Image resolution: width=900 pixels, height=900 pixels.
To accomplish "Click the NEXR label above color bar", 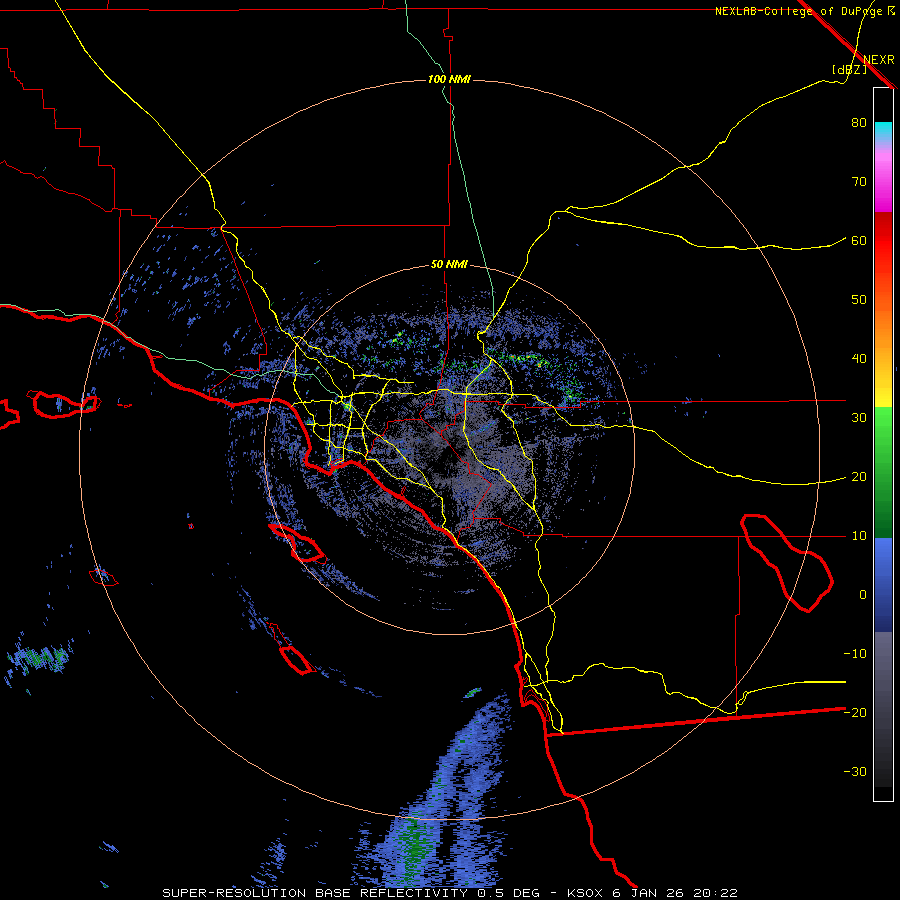I will point(879,60).
